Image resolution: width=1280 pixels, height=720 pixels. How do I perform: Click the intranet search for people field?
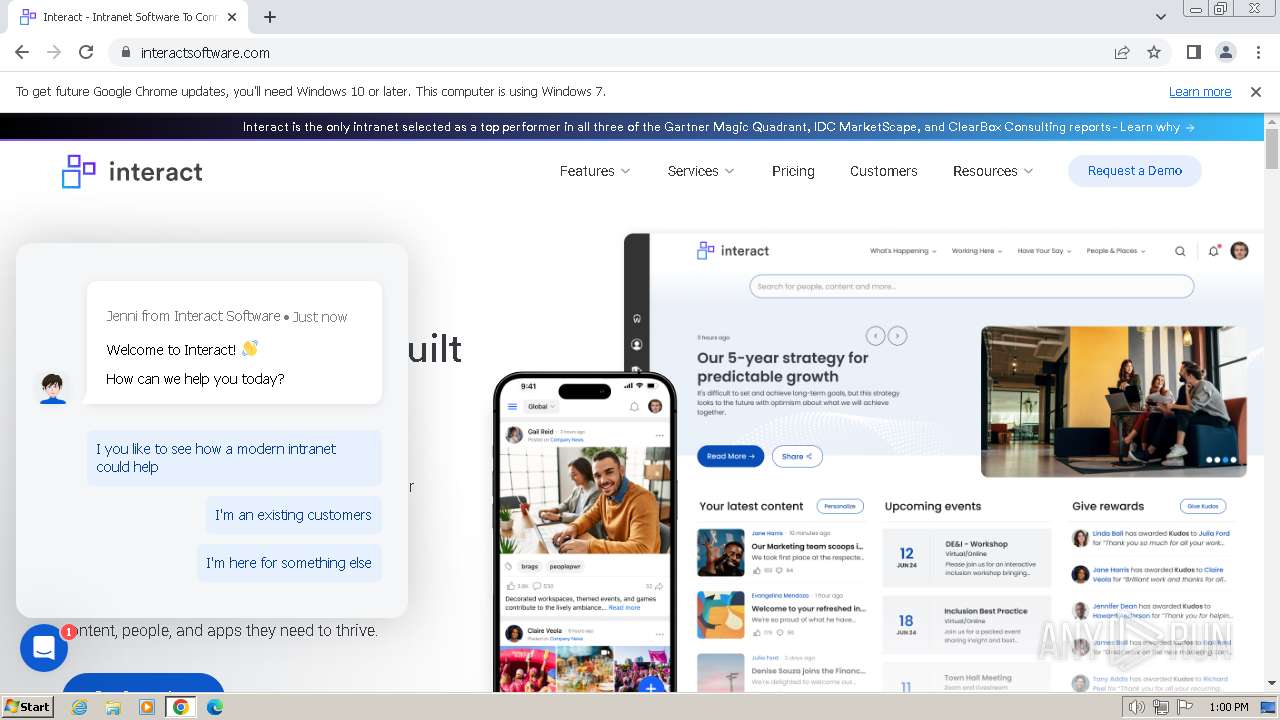(972, 287)
